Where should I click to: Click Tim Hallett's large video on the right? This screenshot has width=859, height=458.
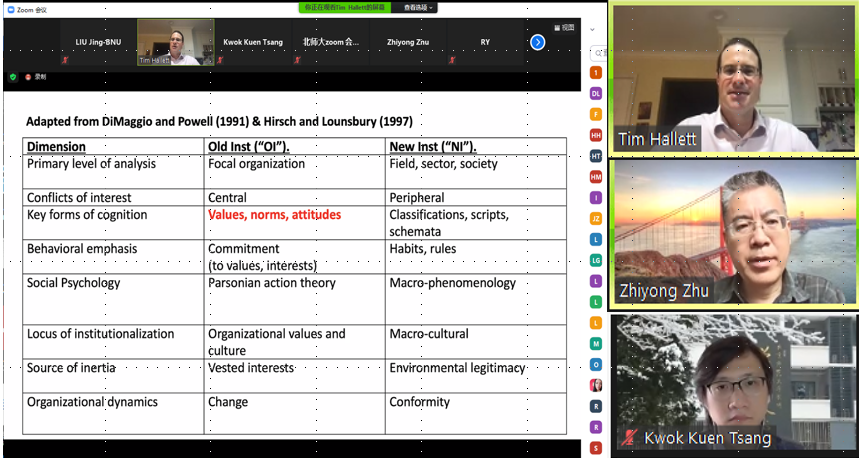(x=734, y=78)
